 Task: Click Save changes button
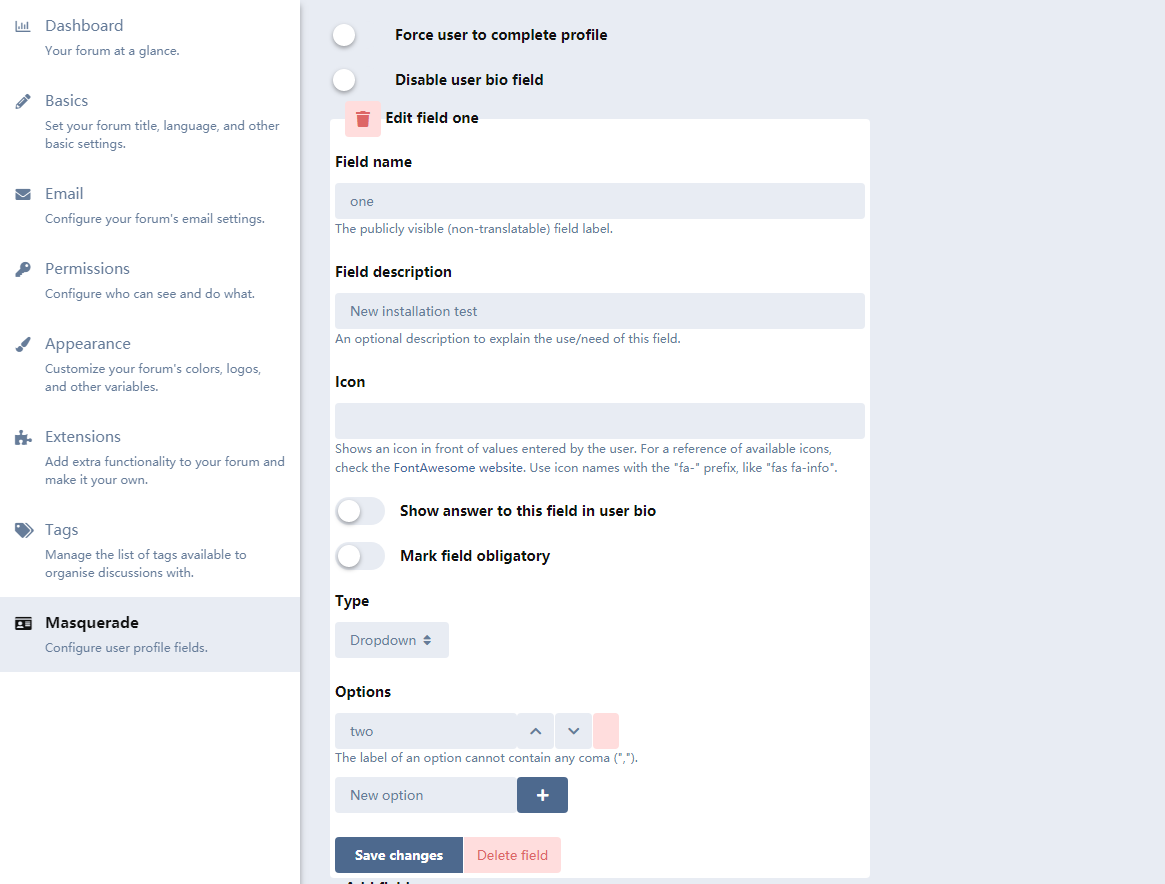(x=399, y=855)
